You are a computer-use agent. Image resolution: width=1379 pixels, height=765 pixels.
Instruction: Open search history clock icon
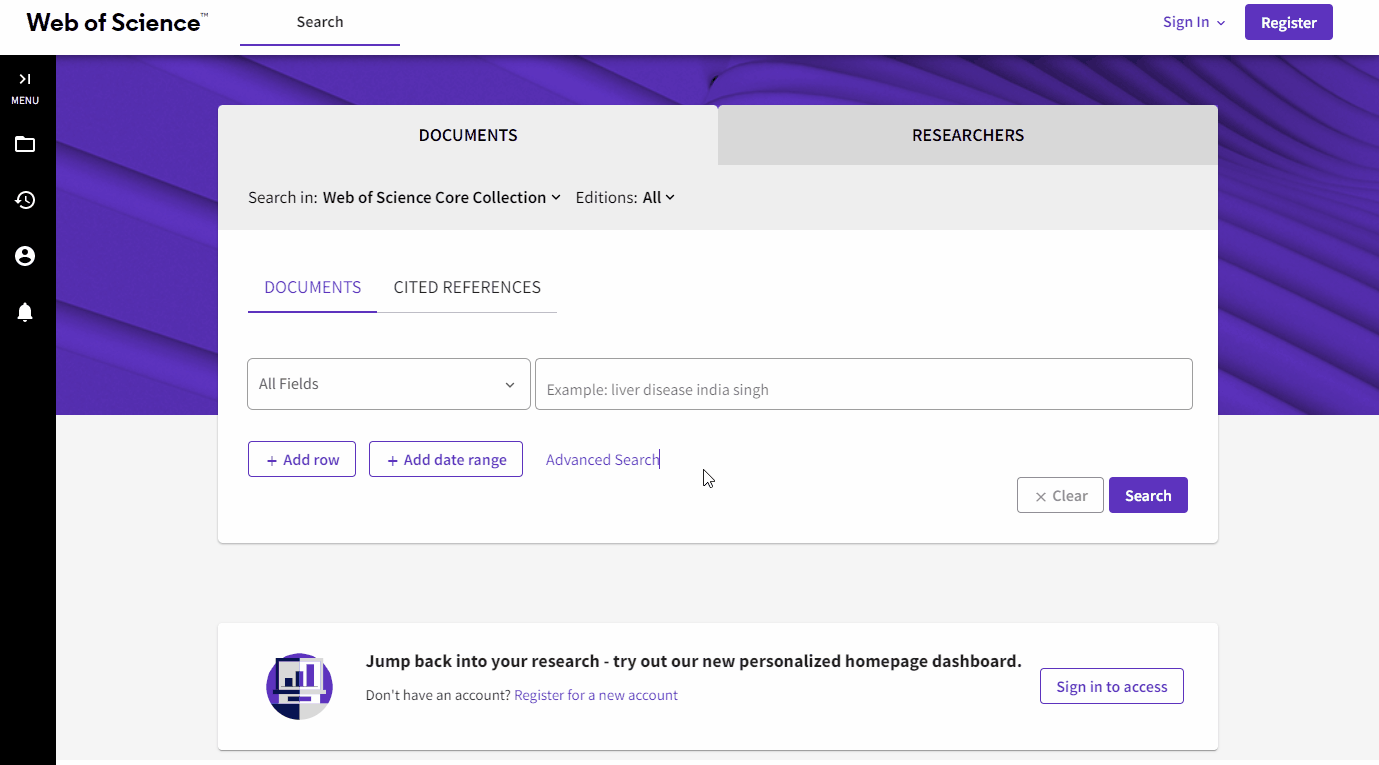(x=25, y=200)
